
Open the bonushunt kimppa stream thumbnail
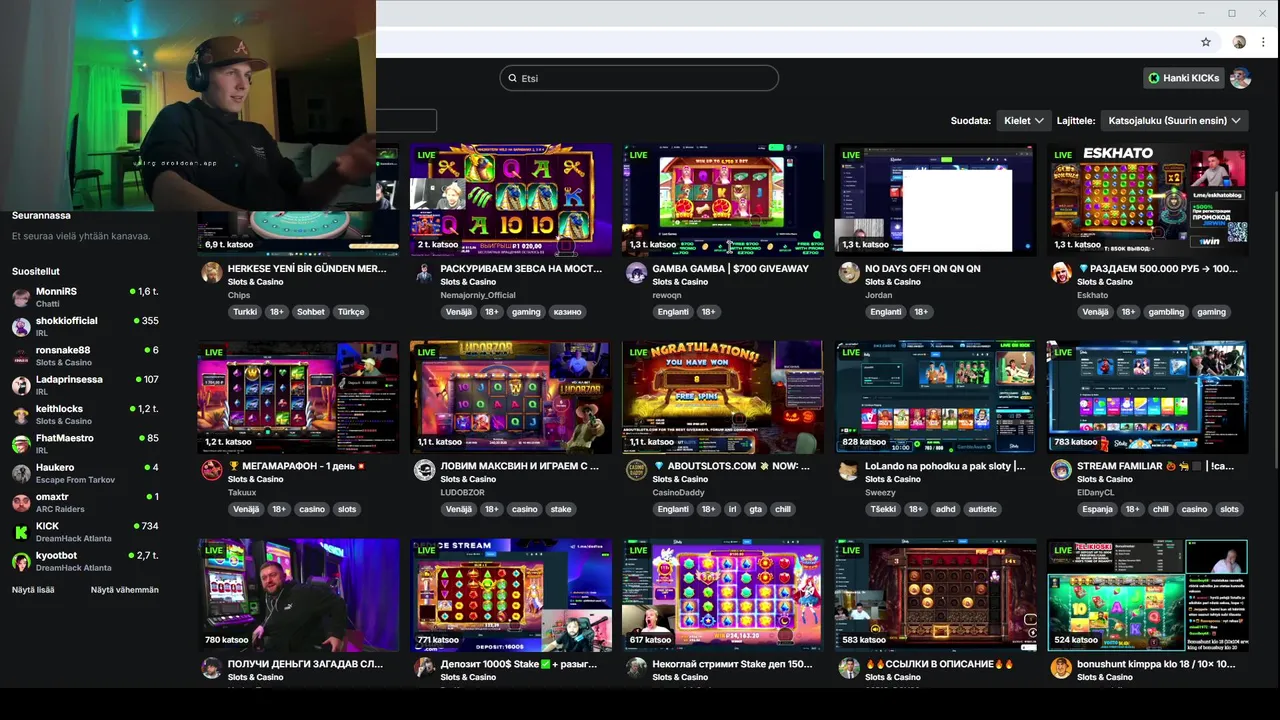click(x=1147, y=595)
